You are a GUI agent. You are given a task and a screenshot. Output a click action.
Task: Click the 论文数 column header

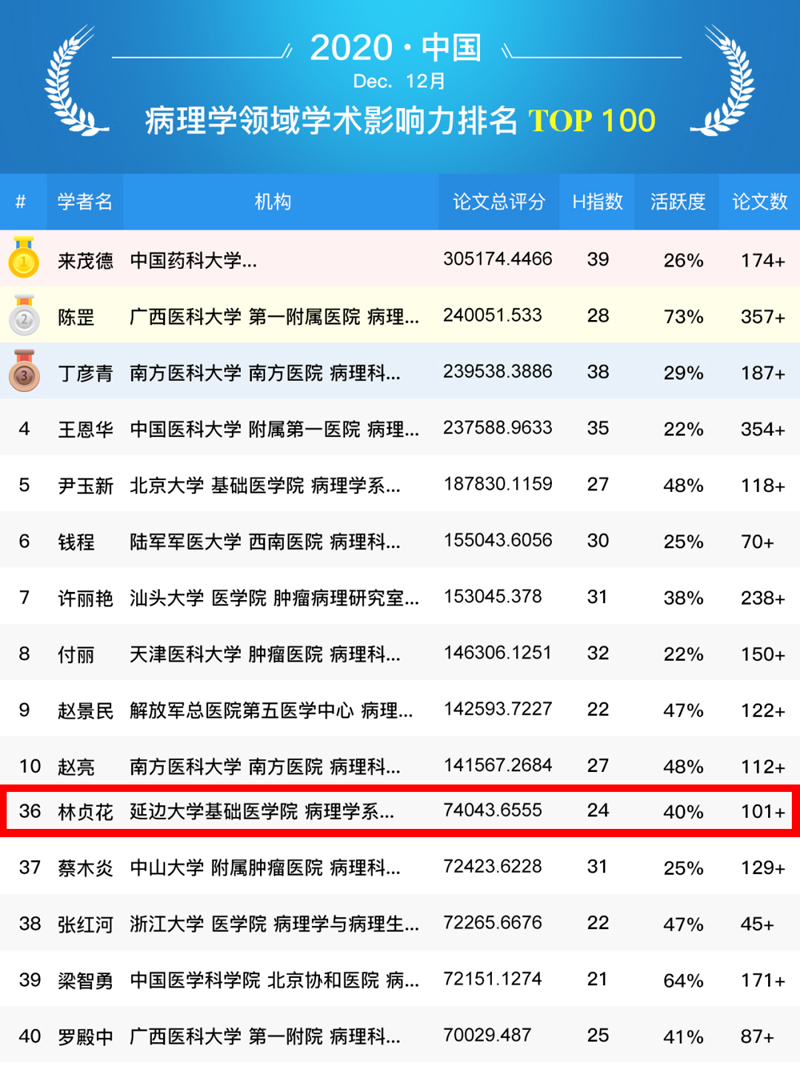pyautogui.click(x=759, y=202)
